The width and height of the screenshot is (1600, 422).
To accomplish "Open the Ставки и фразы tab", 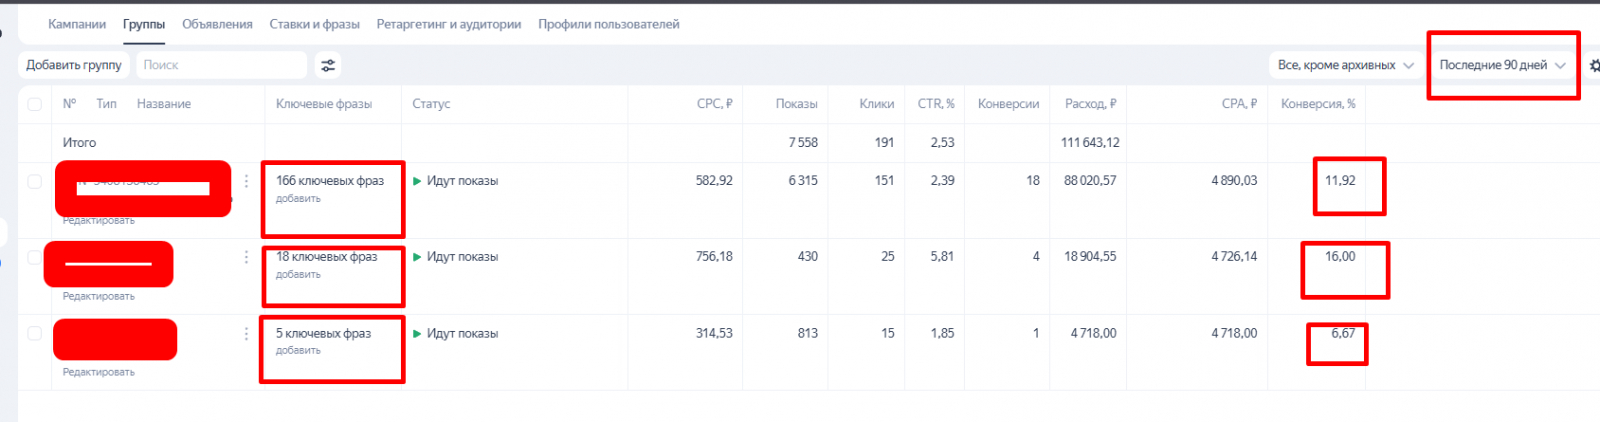I will (314, 24).
